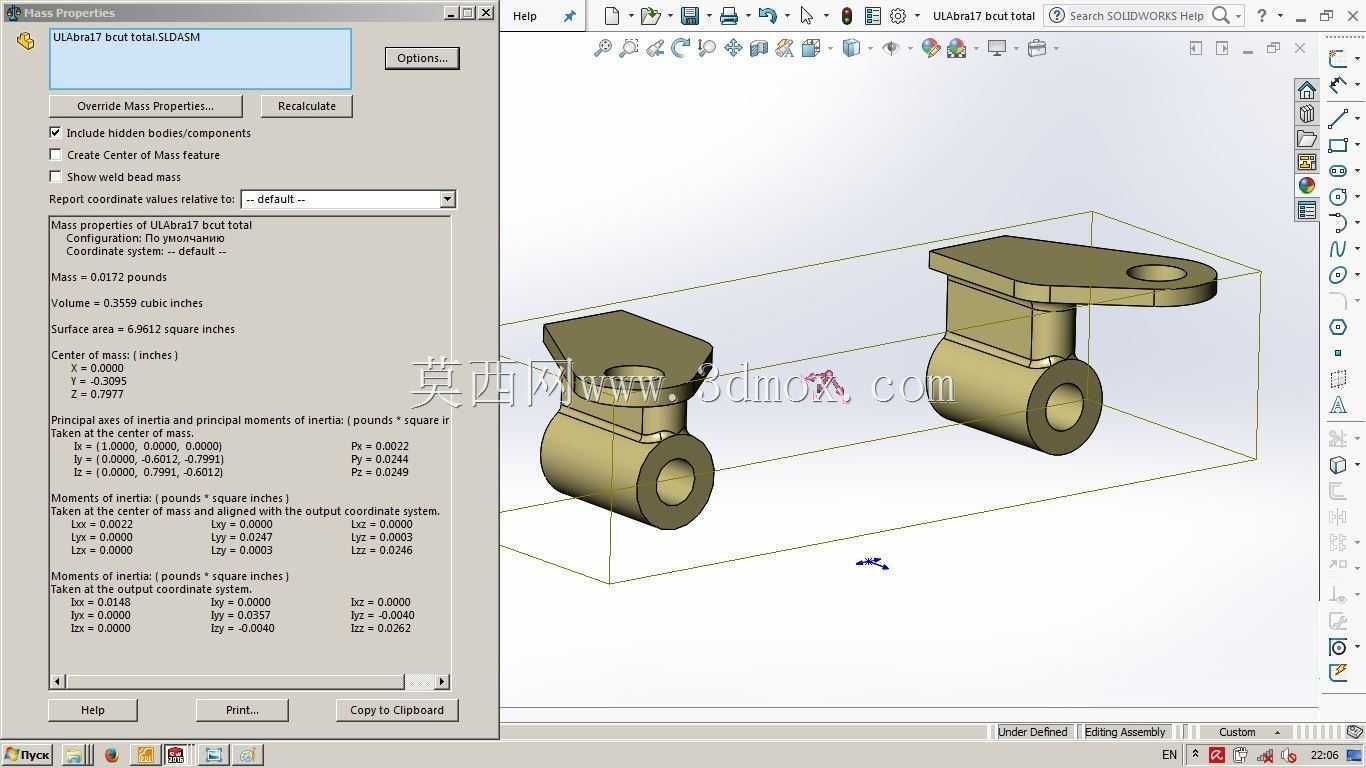This screenshot has width=1366, height=768.
Task: Open the Custom Properties tab
Action: click(1307, 210)
